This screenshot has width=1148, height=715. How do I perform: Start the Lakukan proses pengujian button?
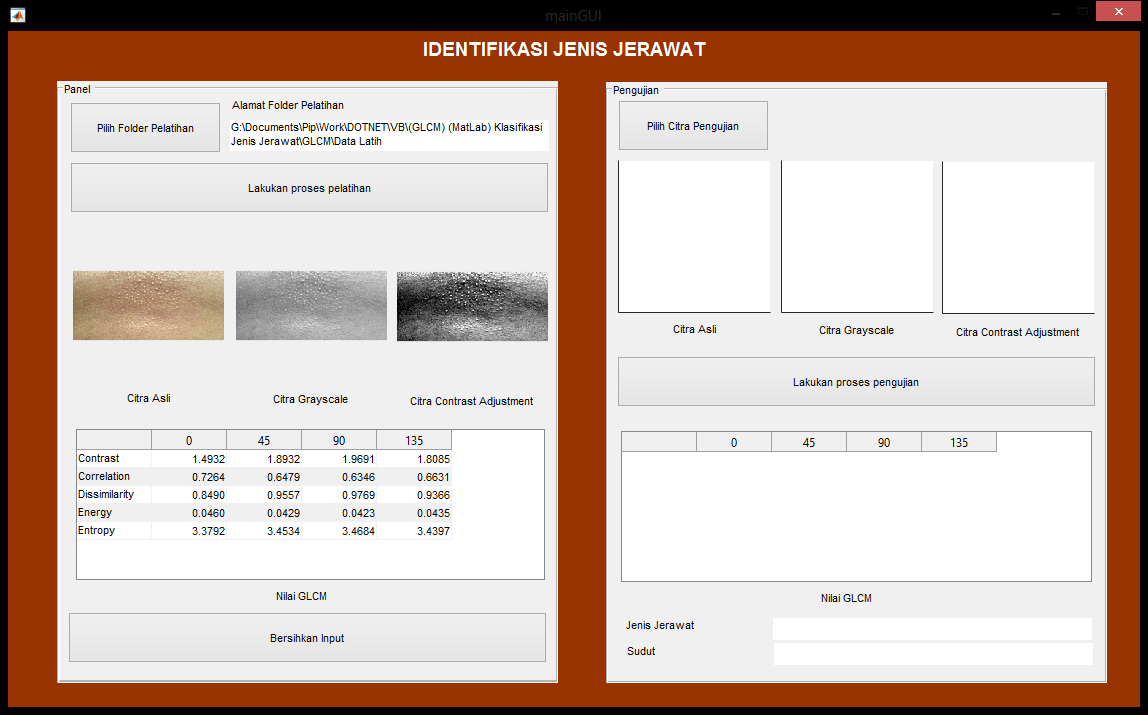855,382
